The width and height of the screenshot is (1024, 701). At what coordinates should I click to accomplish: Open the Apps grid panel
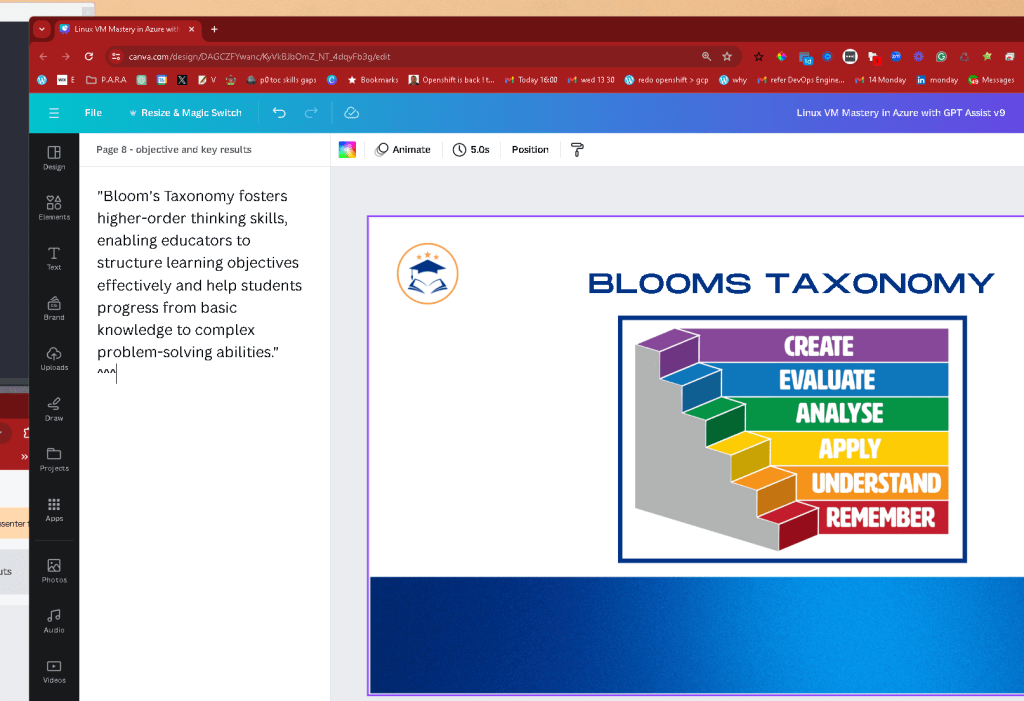[54, 510]
